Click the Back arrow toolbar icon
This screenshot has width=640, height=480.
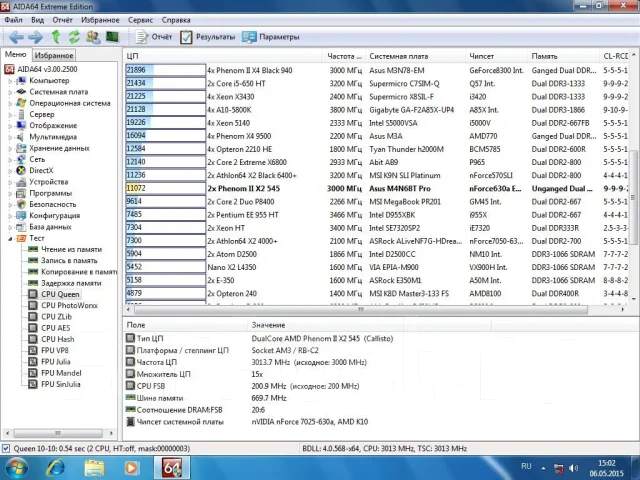click(16, 37)
